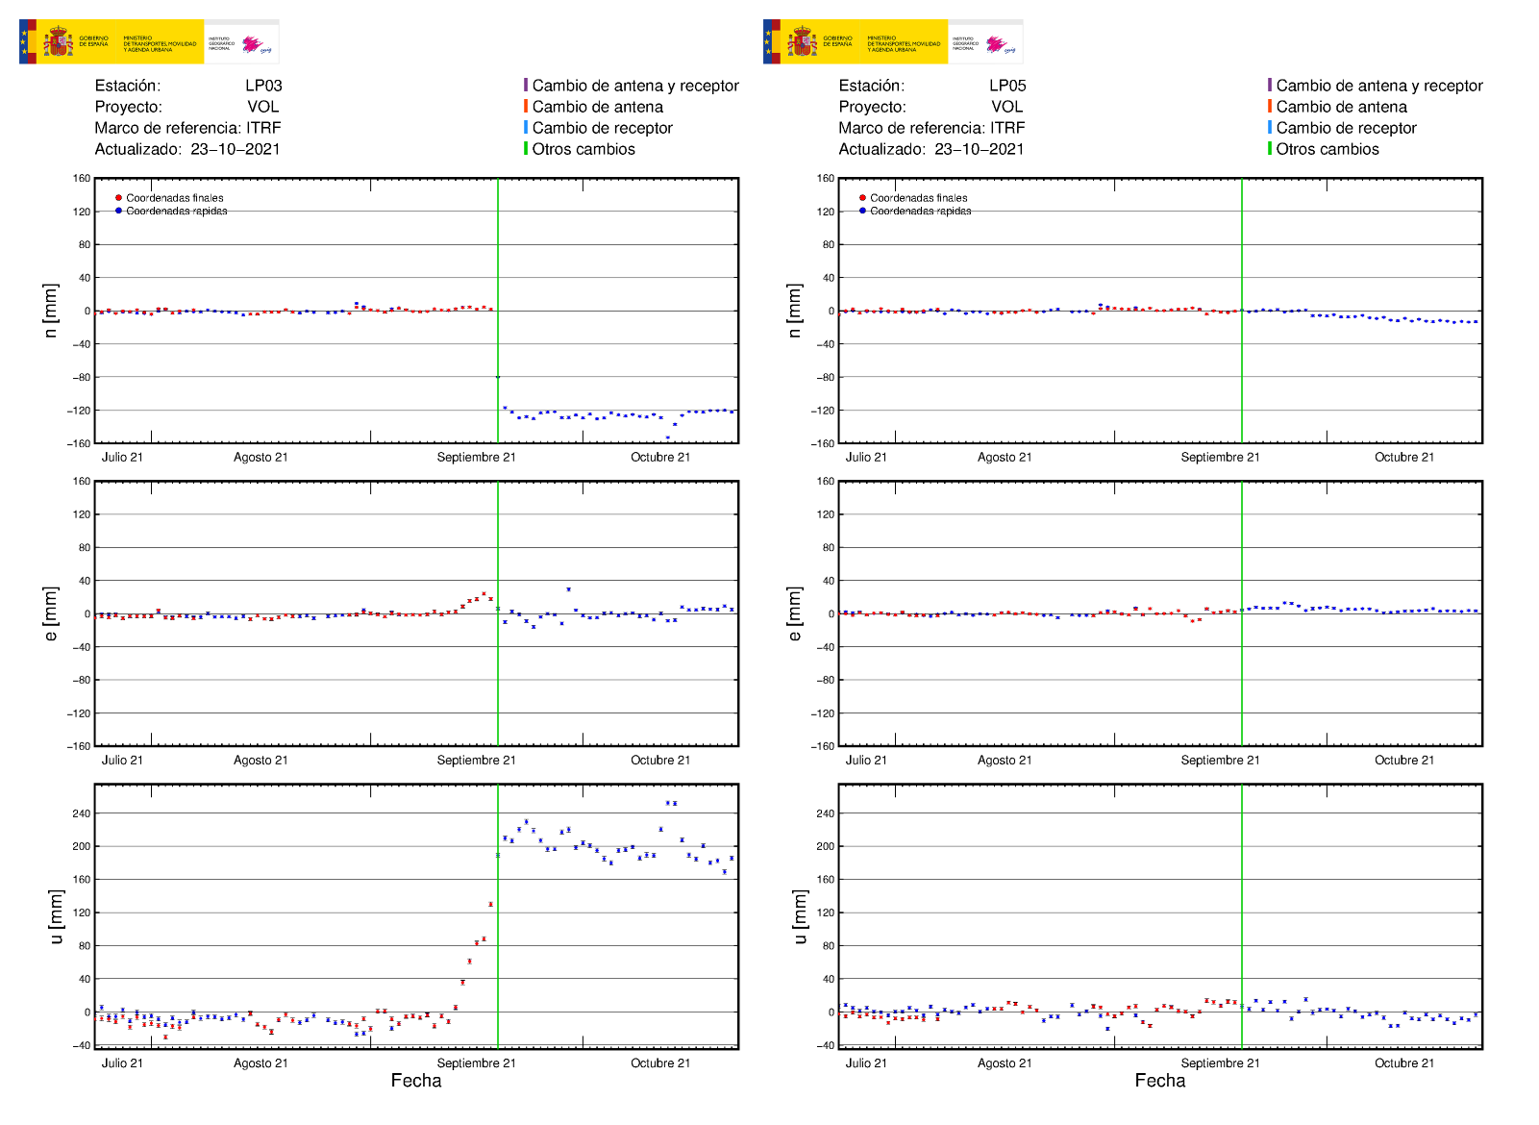Click the station name LP03
The width and height of the screenshot is (1539, 1125).
(265, 87)
